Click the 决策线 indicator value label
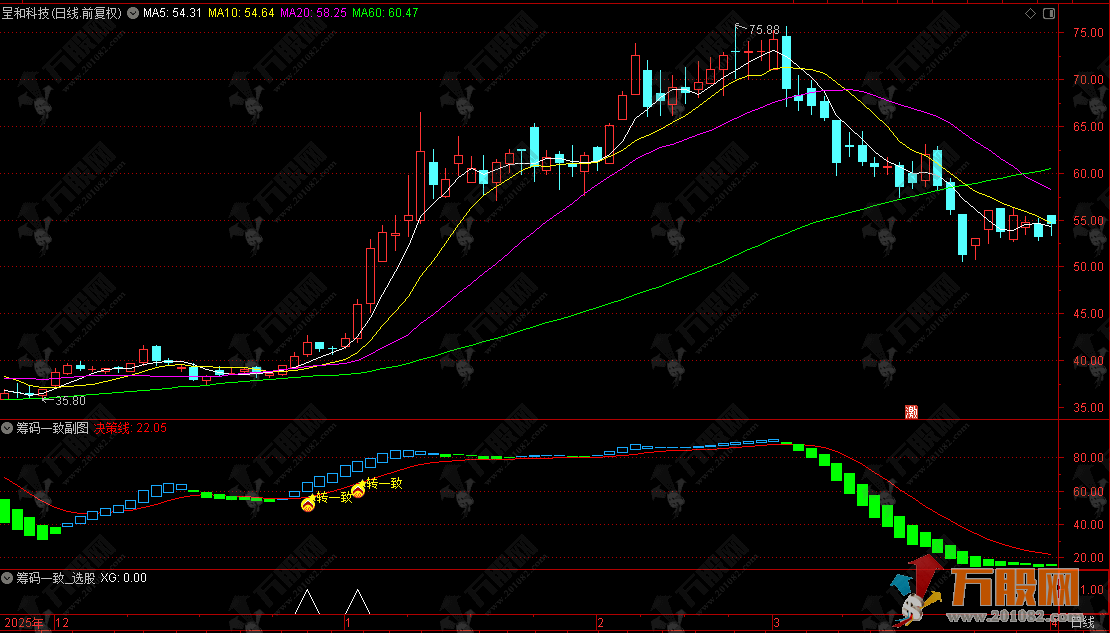 (130, 428)
